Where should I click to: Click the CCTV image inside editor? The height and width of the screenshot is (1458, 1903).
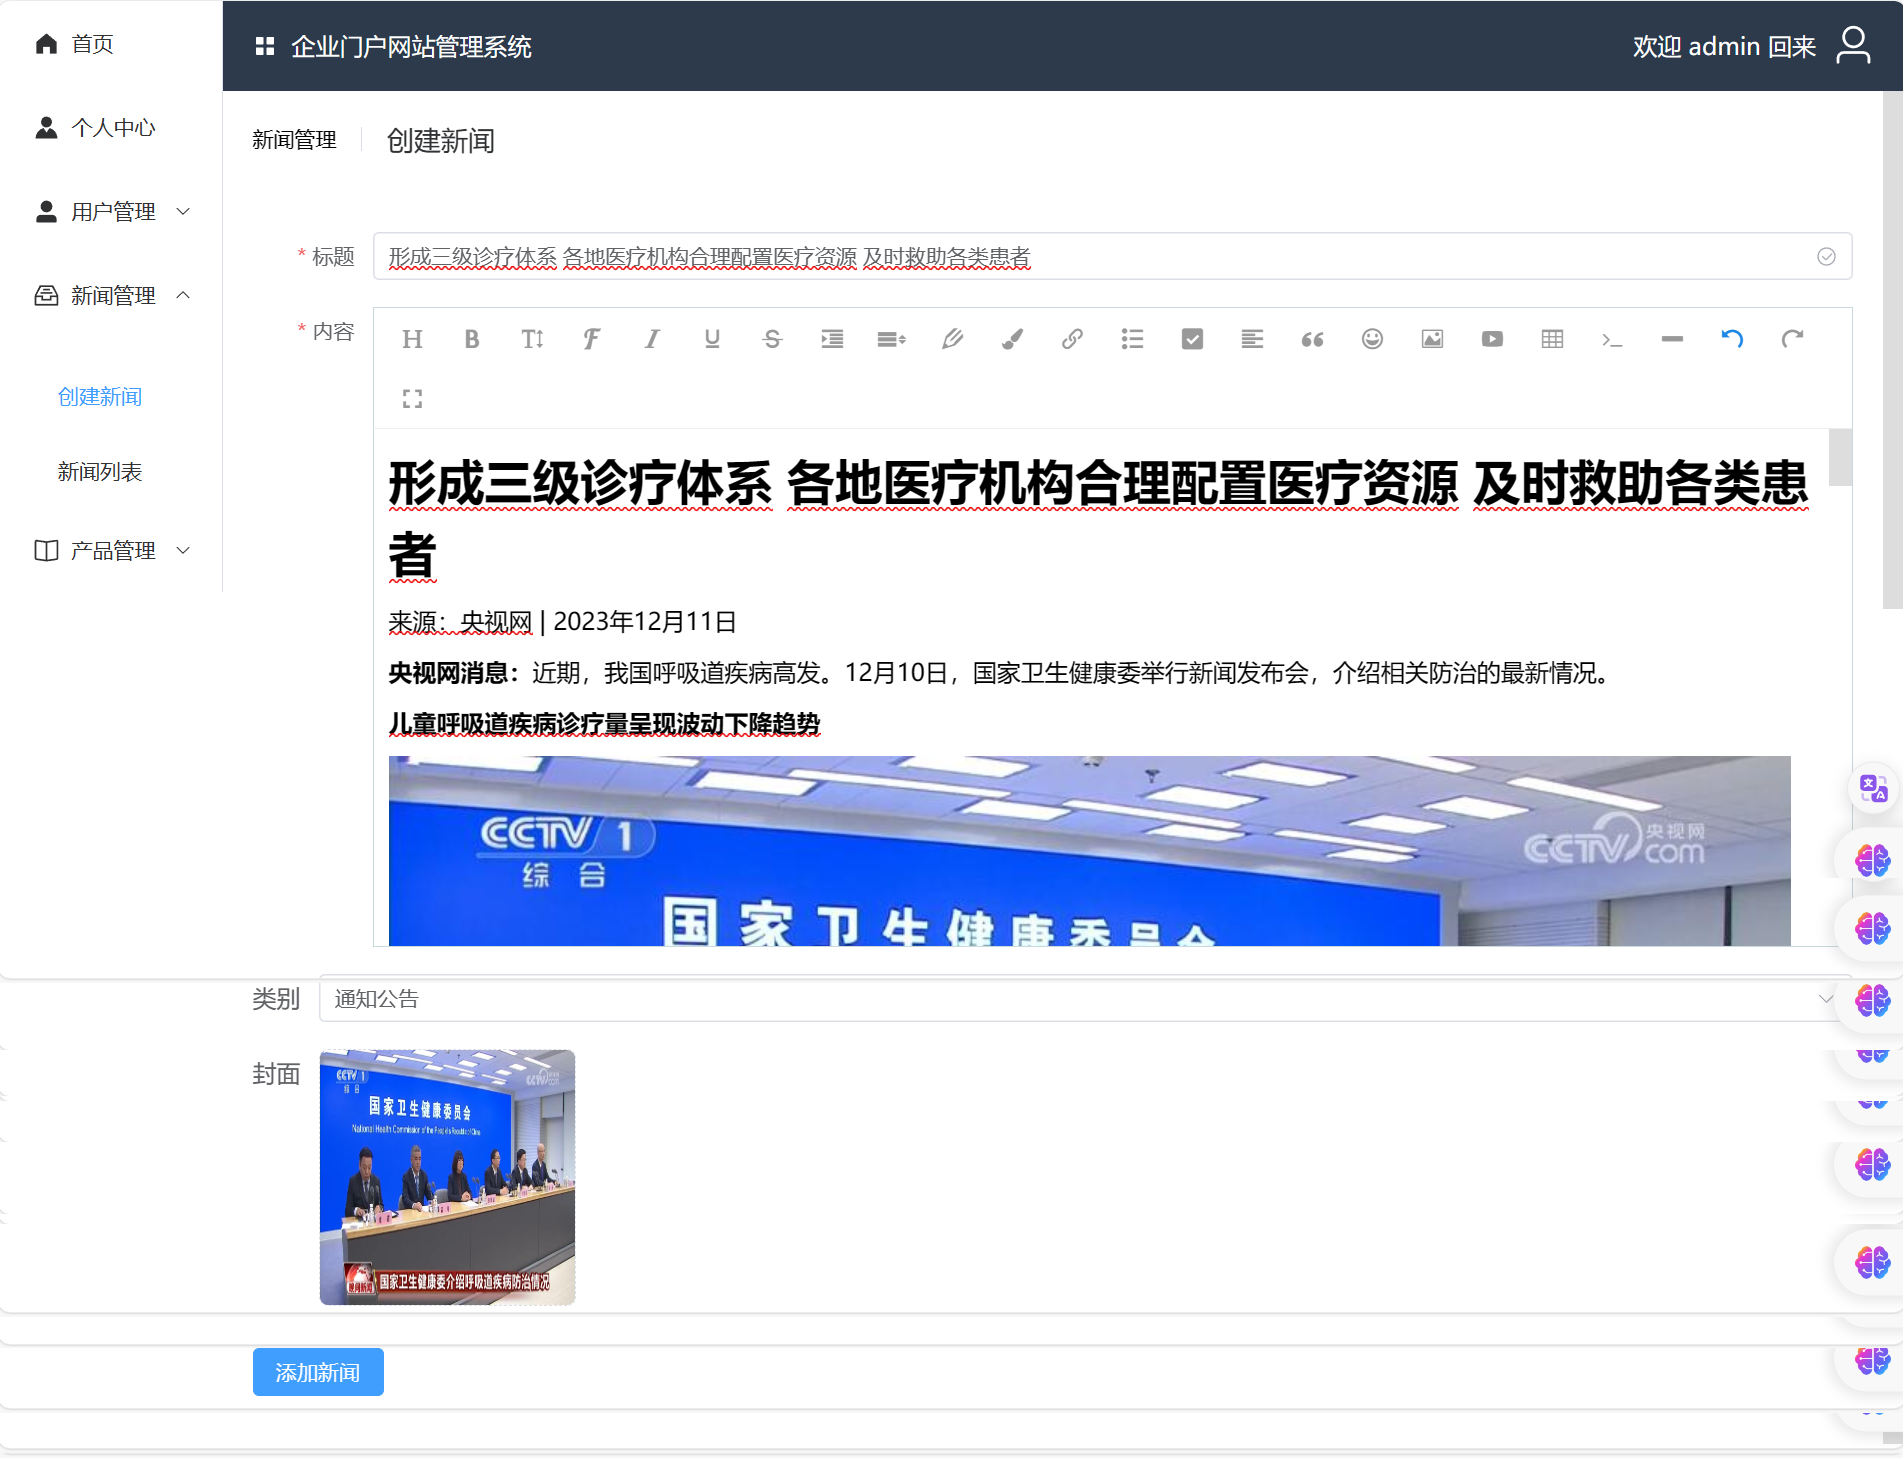tap(1089, 851)
